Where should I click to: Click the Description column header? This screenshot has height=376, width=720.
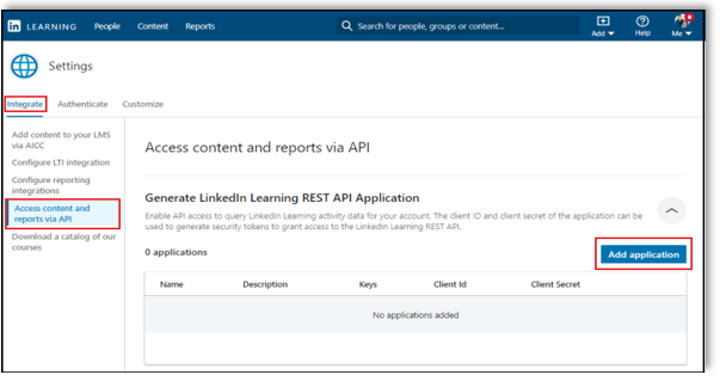[x=265, y=285]
